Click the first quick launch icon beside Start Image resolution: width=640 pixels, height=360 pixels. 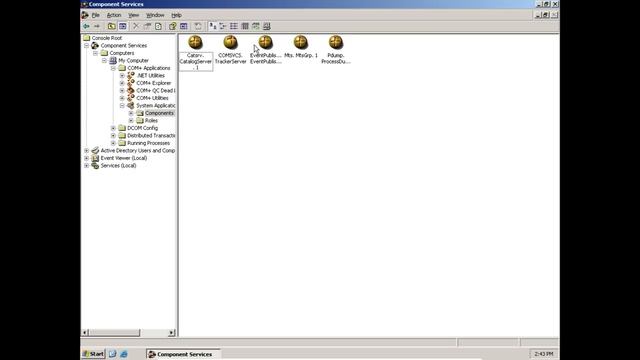[113, 354]
